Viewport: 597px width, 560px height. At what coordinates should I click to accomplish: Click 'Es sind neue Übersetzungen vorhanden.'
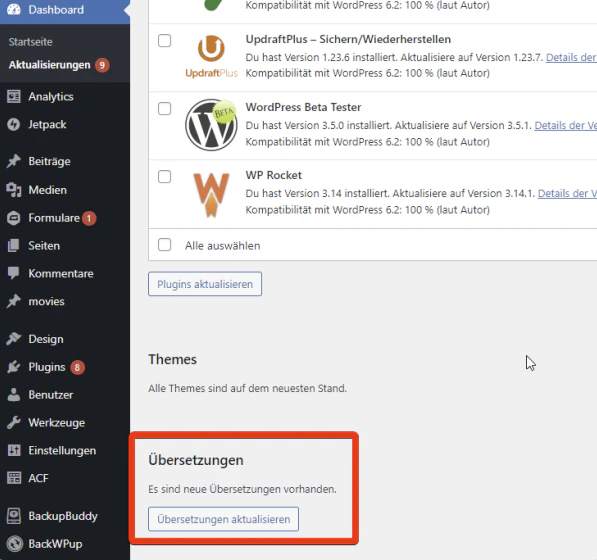point(242,489)
